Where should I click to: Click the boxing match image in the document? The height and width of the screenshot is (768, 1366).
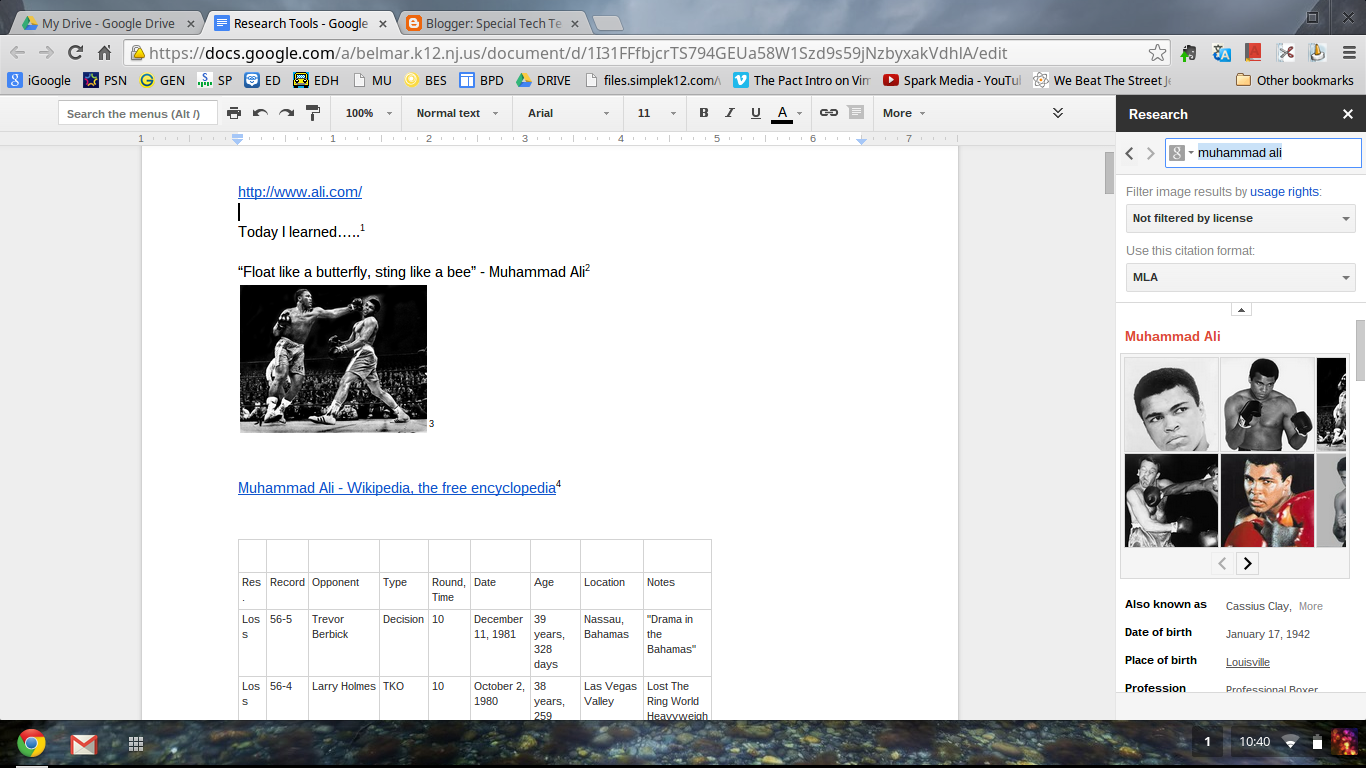point(334,358)
